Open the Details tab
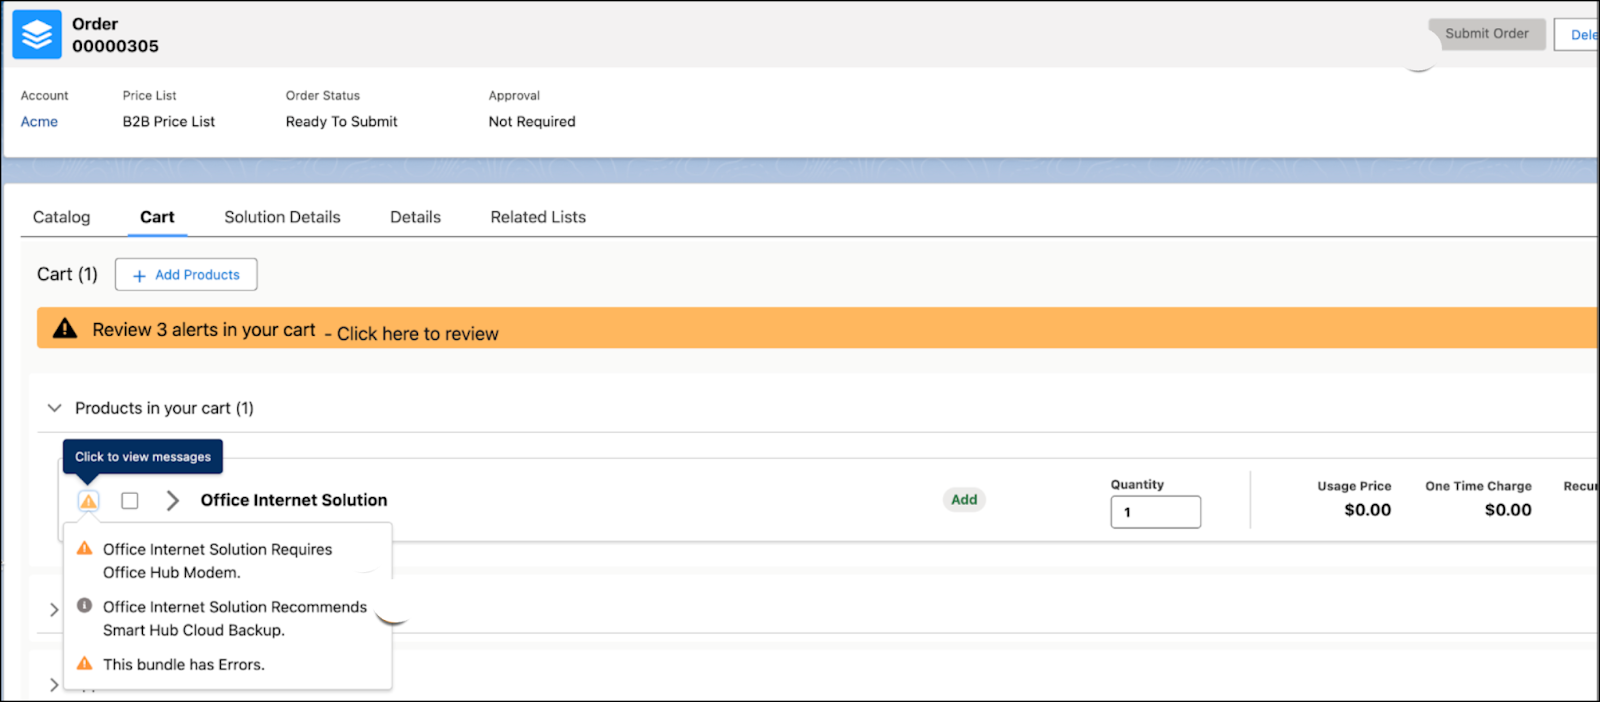1600x702 pixels. 415,217
